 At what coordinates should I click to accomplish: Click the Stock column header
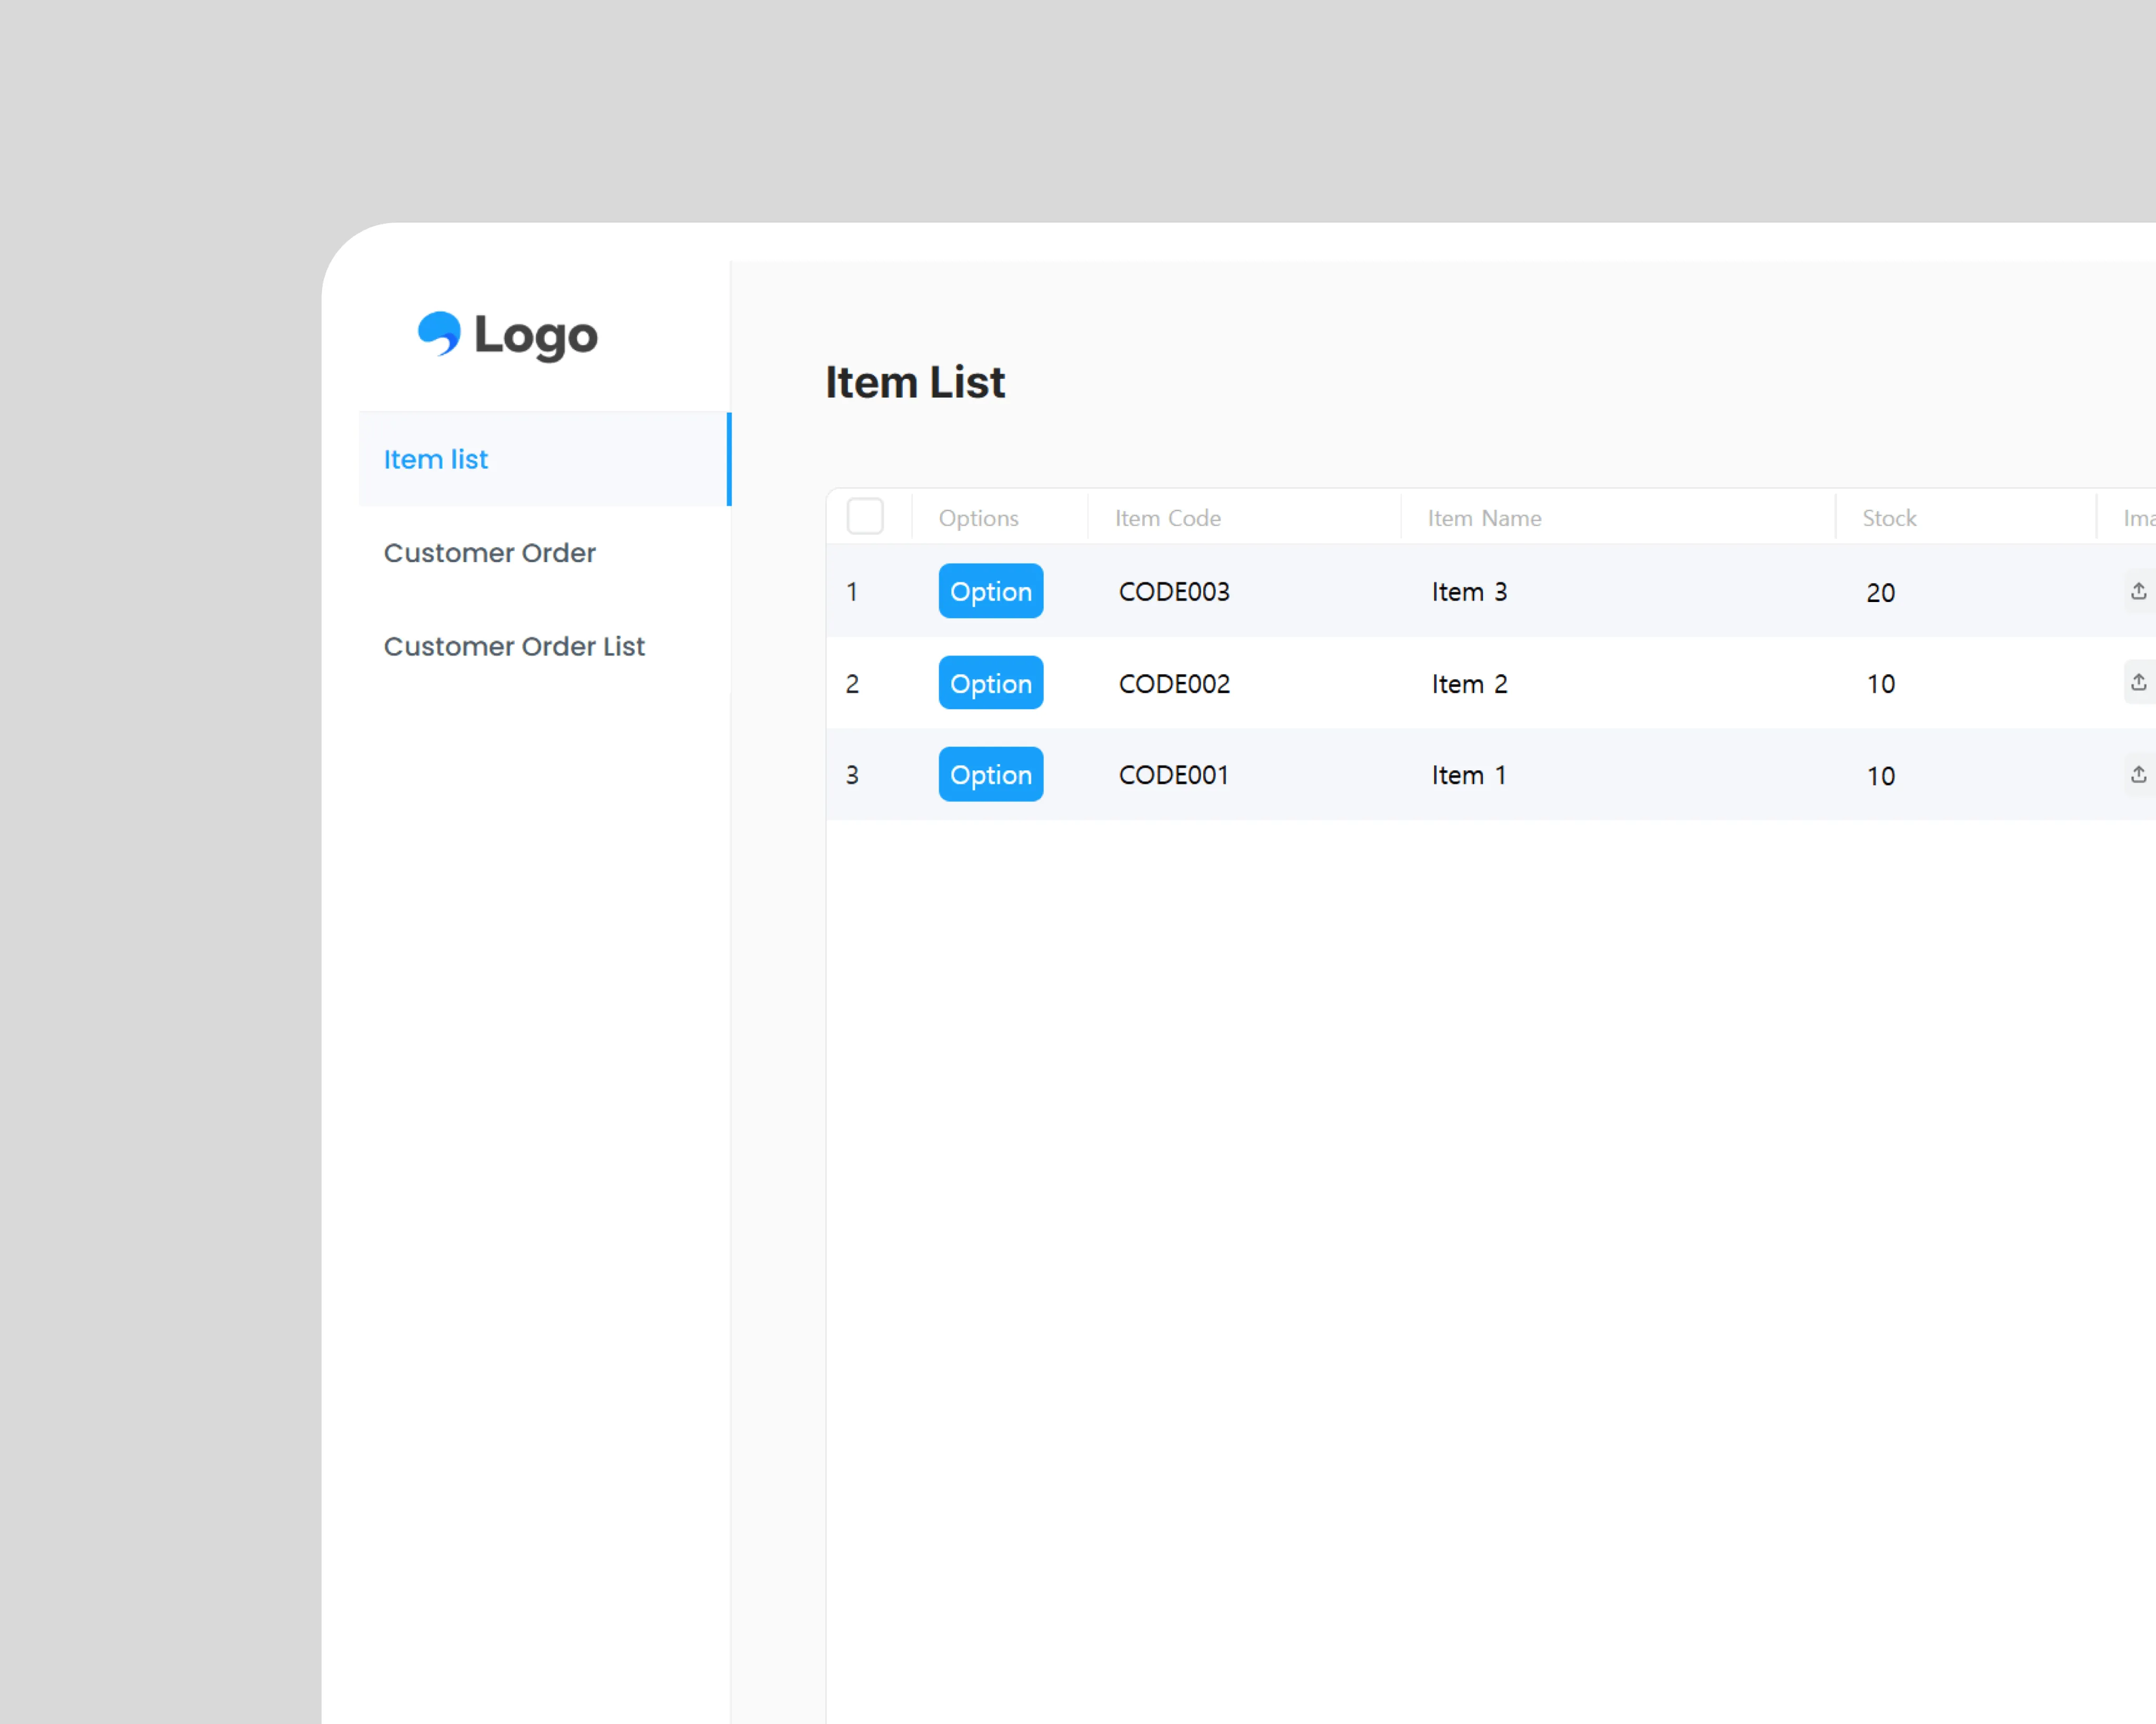(x=1888, y=517)
